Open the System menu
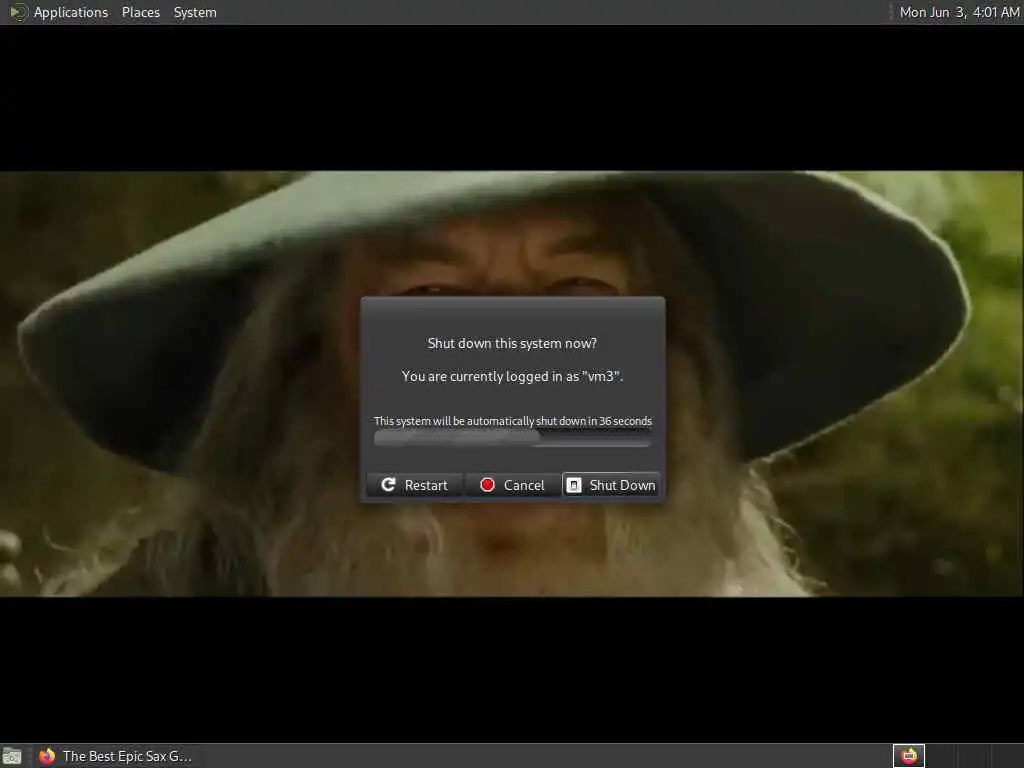The width and height of the screenshot is (1024, 768). (x=195, y=12)
